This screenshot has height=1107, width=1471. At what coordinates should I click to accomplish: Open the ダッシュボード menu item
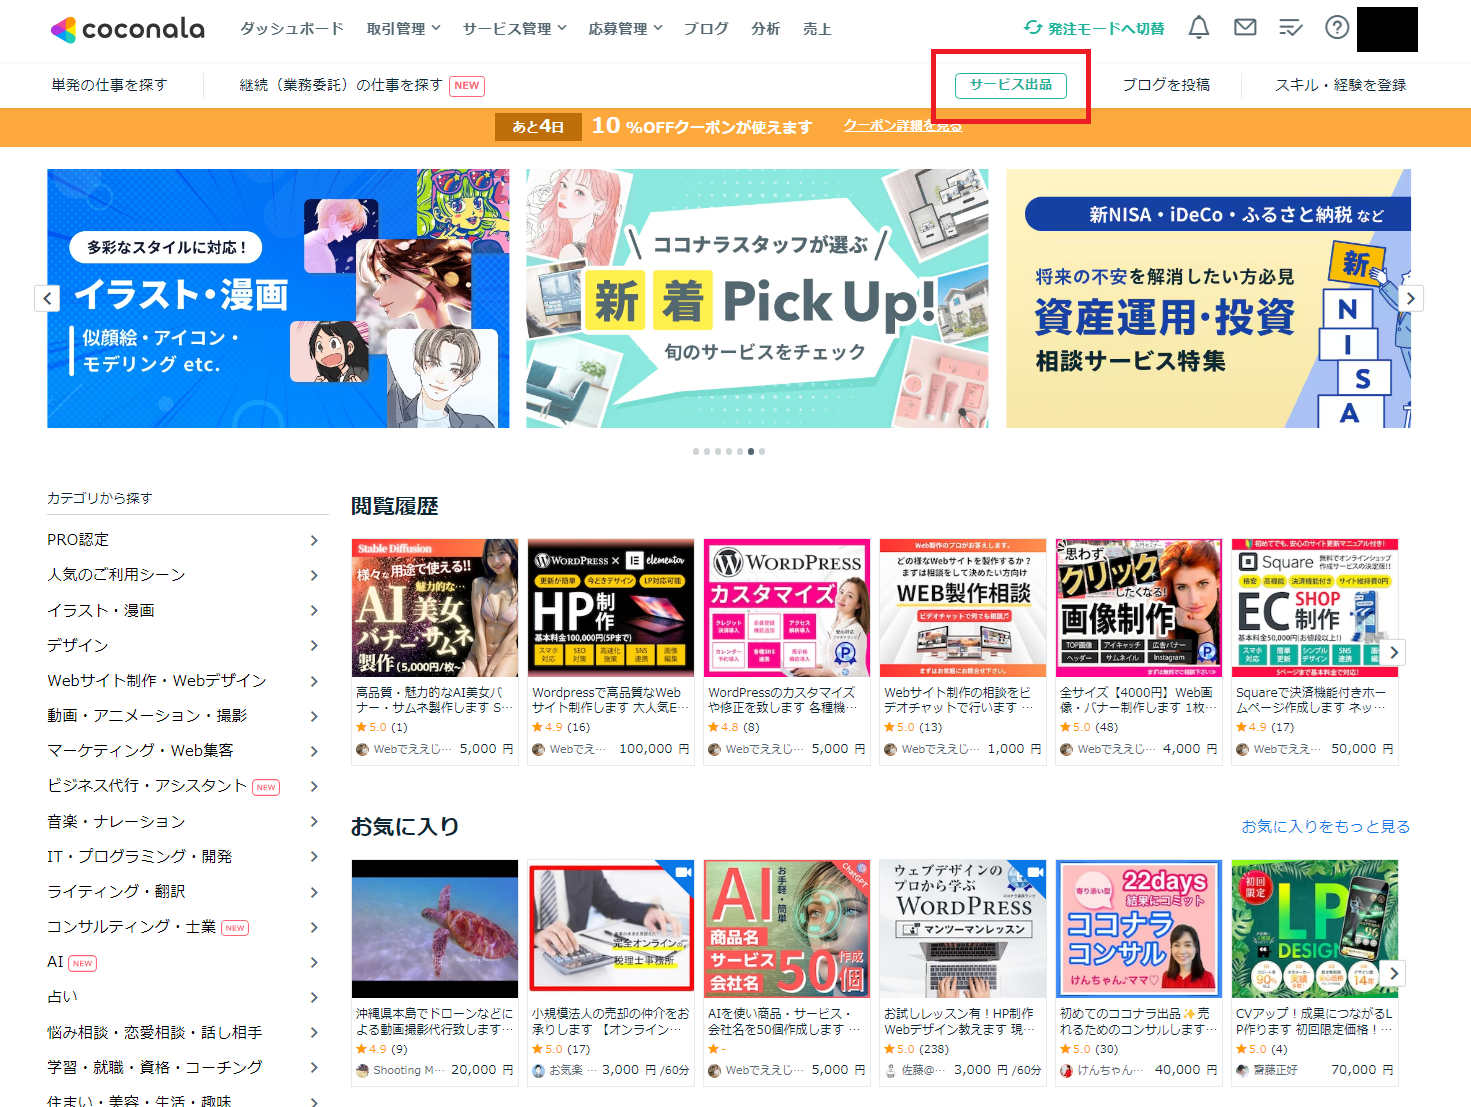tap(292, 29)
